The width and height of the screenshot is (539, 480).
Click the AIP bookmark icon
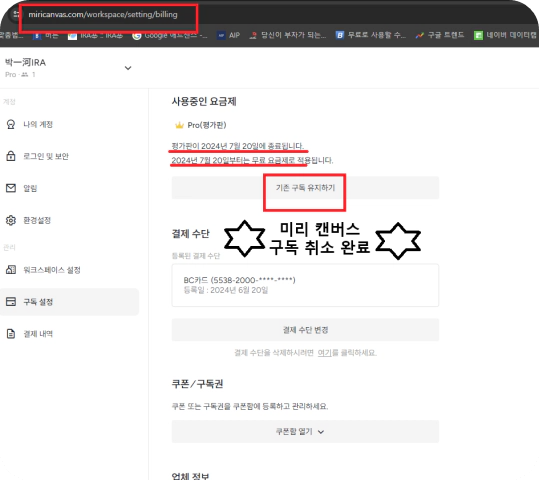(221, 35)
